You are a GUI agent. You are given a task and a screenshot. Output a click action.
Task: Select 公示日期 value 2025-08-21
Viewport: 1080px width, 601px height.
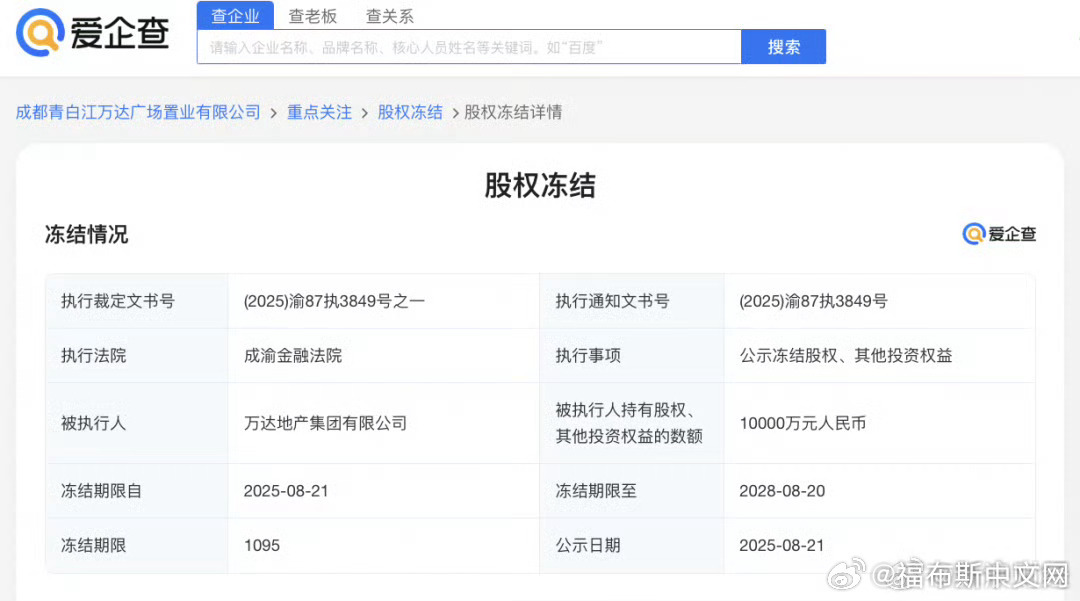[782, 545]
